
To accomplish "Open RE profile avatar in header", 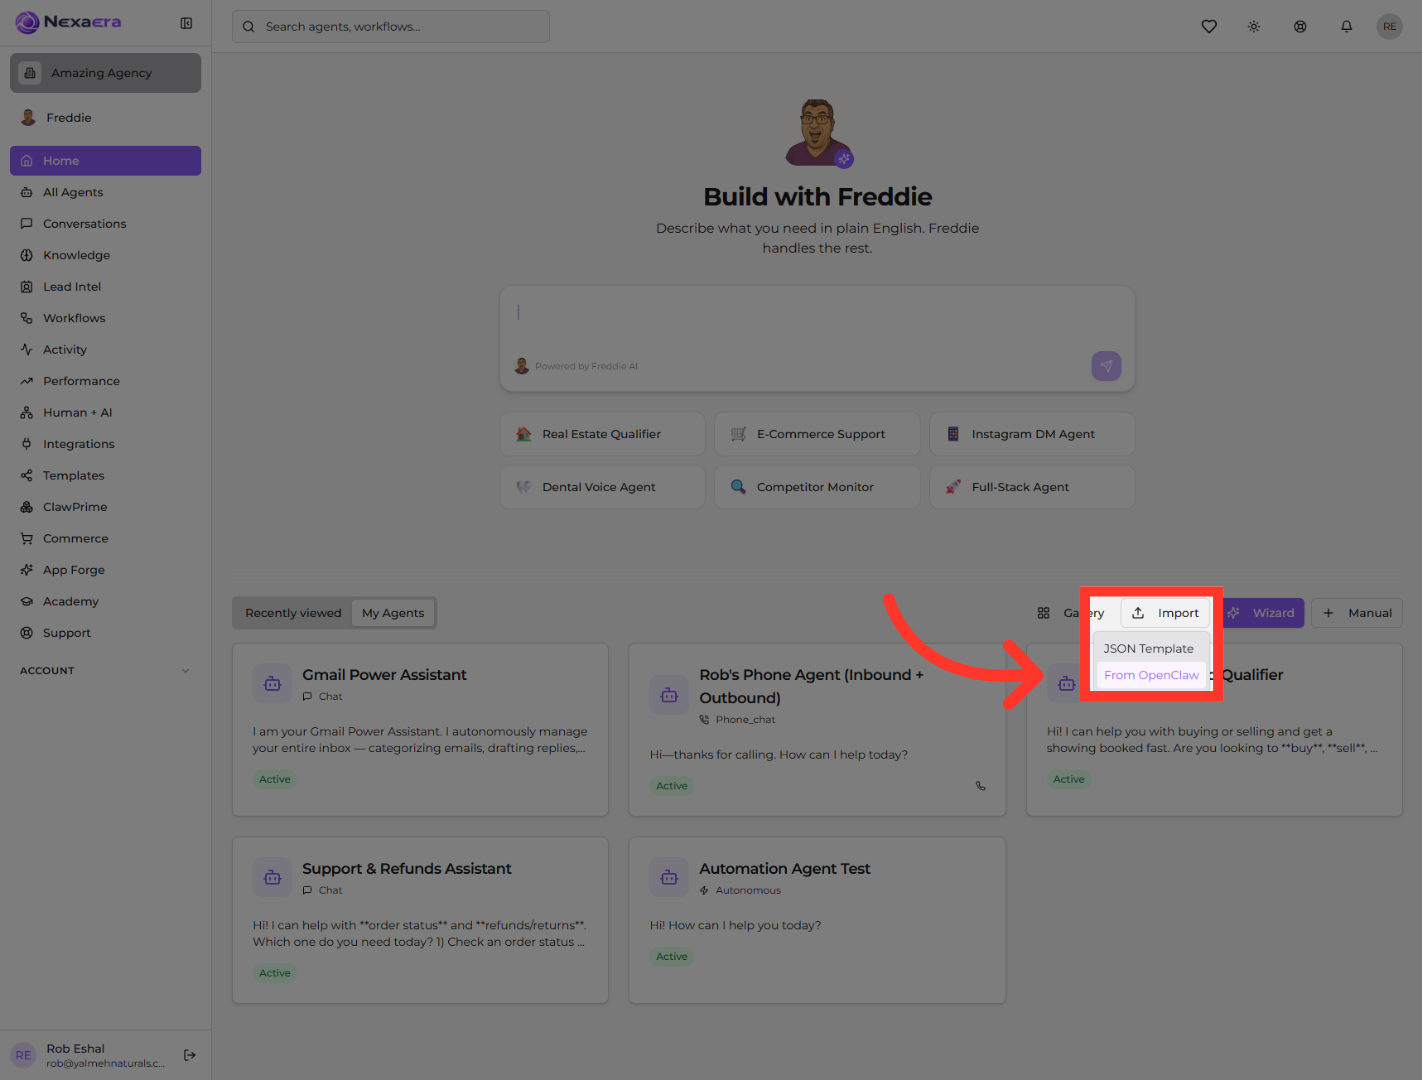I will 1389,27.
